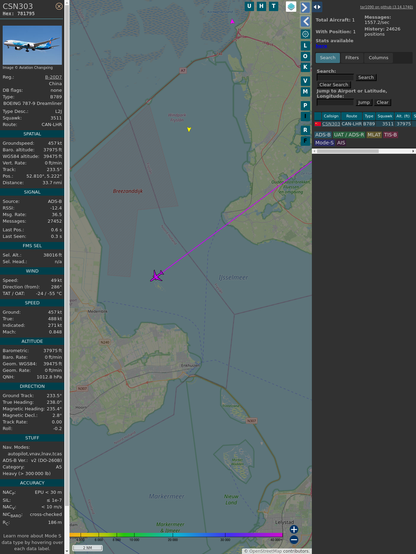Click left-arrow sidebar shrink button

tap(305, 22)
